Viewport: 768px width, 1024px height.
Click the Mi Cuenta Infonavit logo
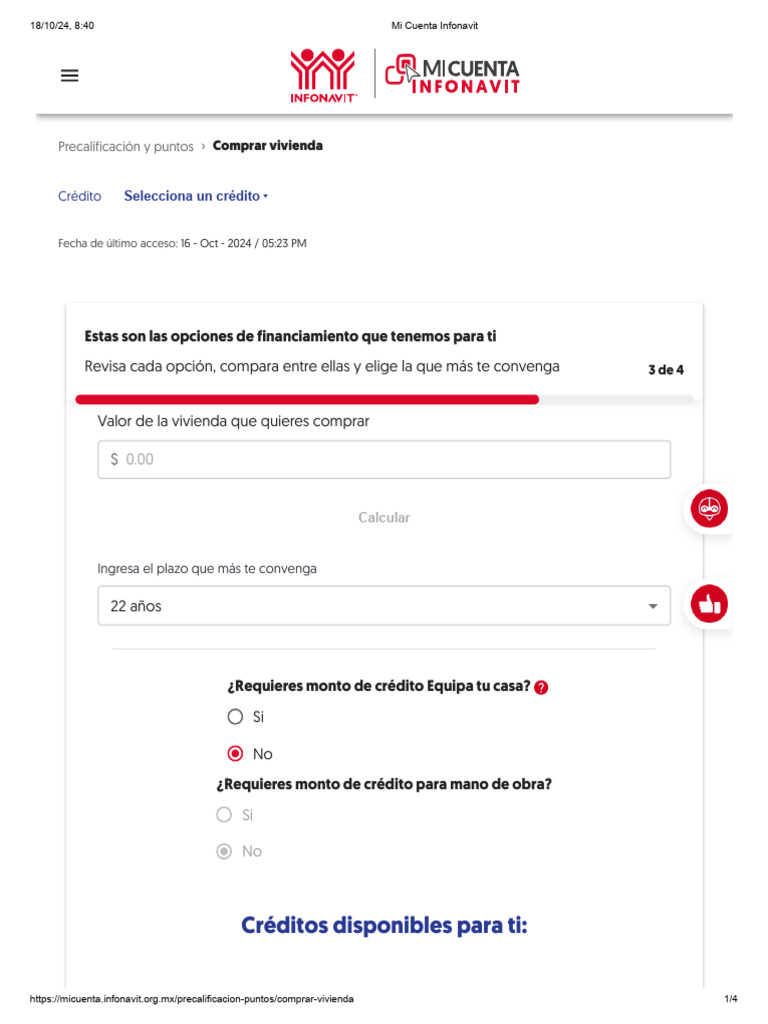click(x=453, y=75)
